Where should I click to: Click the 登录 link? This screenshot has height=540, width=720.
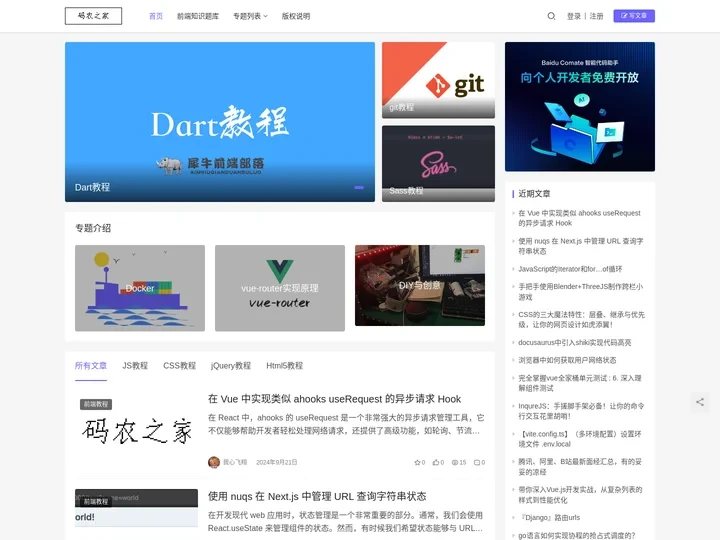(574, 16)
